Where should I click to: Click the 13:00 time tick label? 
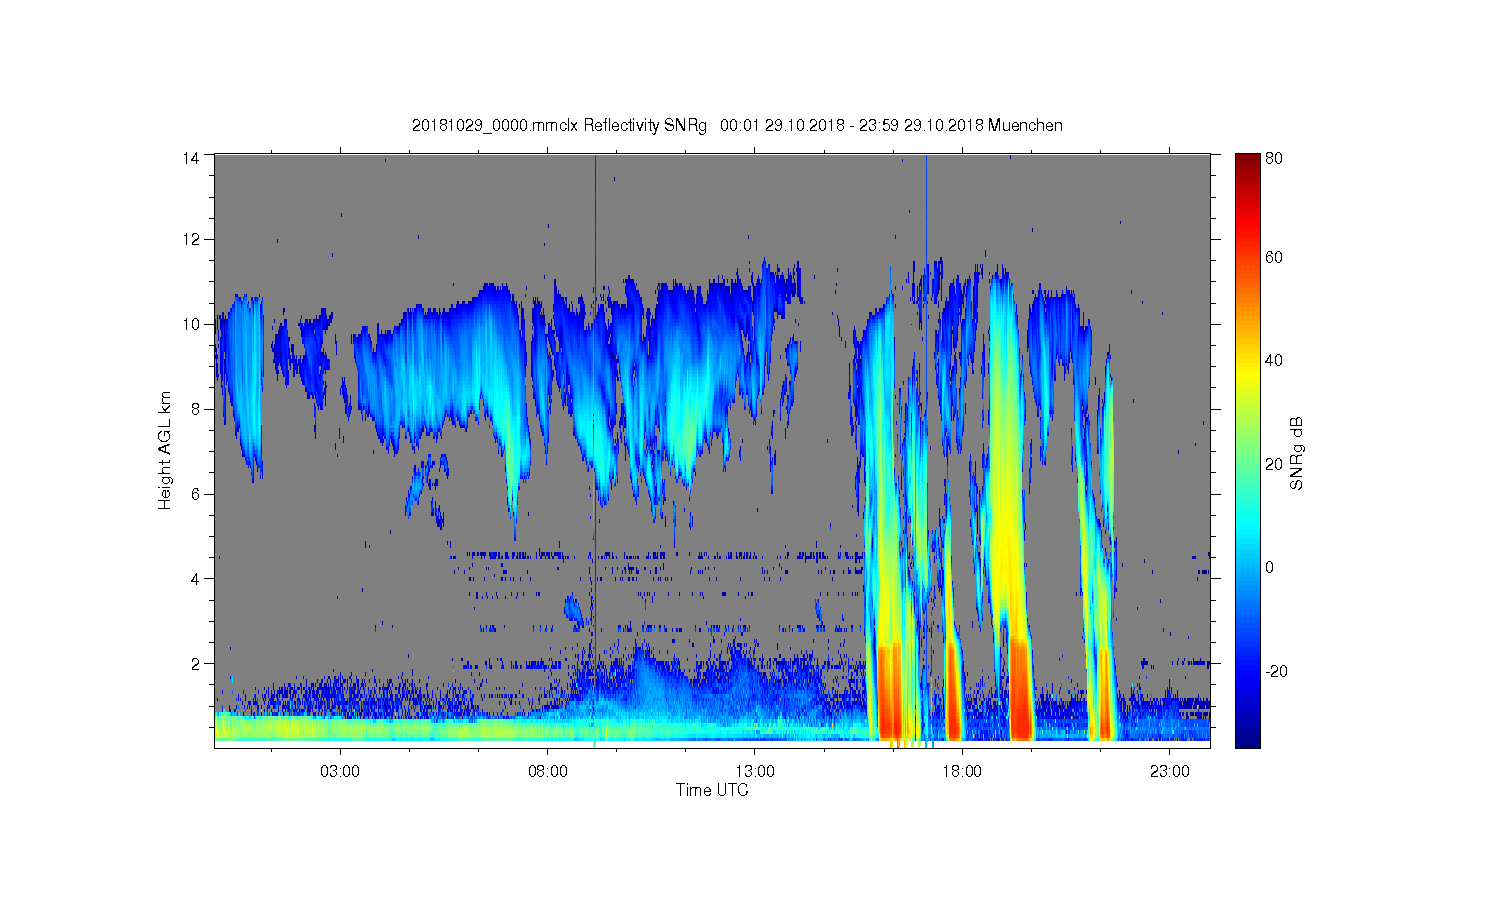(x=755, y=772)
